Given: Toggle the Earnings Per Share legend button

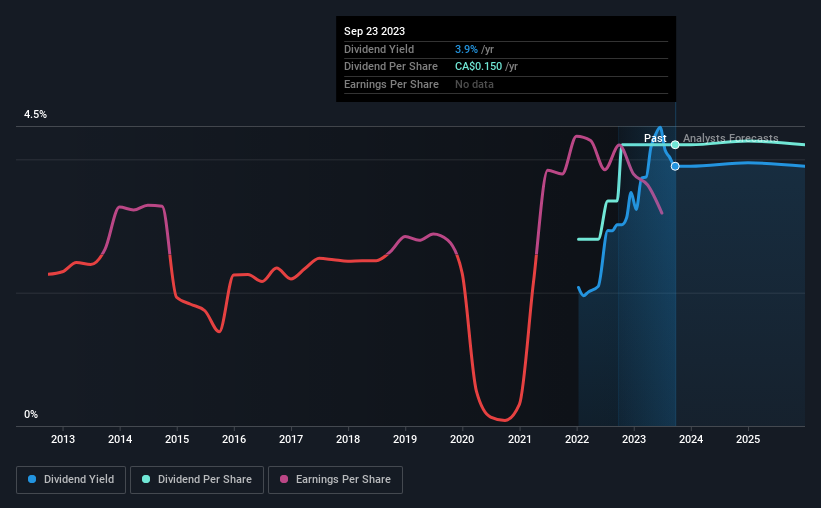Looking at the screenshot, I should coord(335,479).
